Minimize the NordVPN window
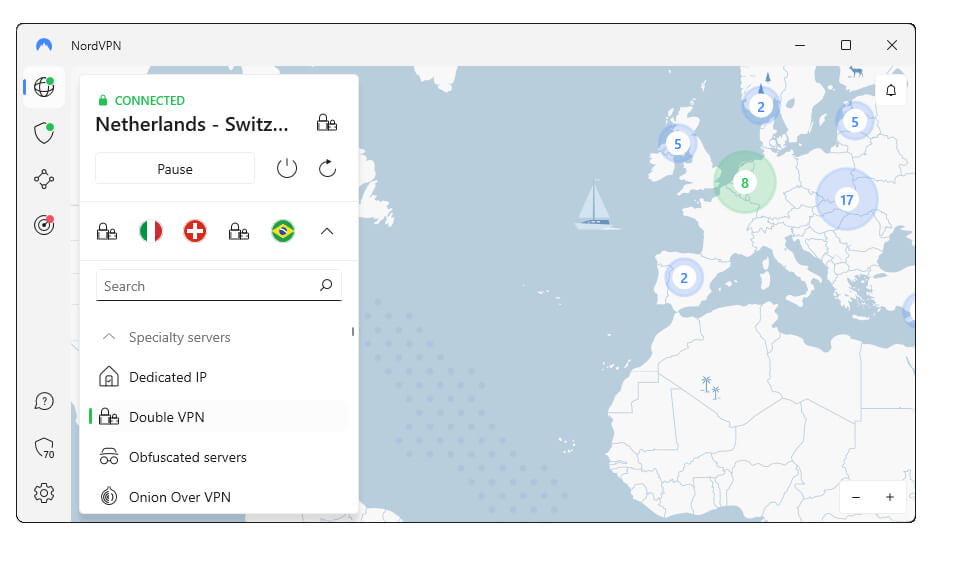Viewport: 978px width, 564px height. [800, 45]
